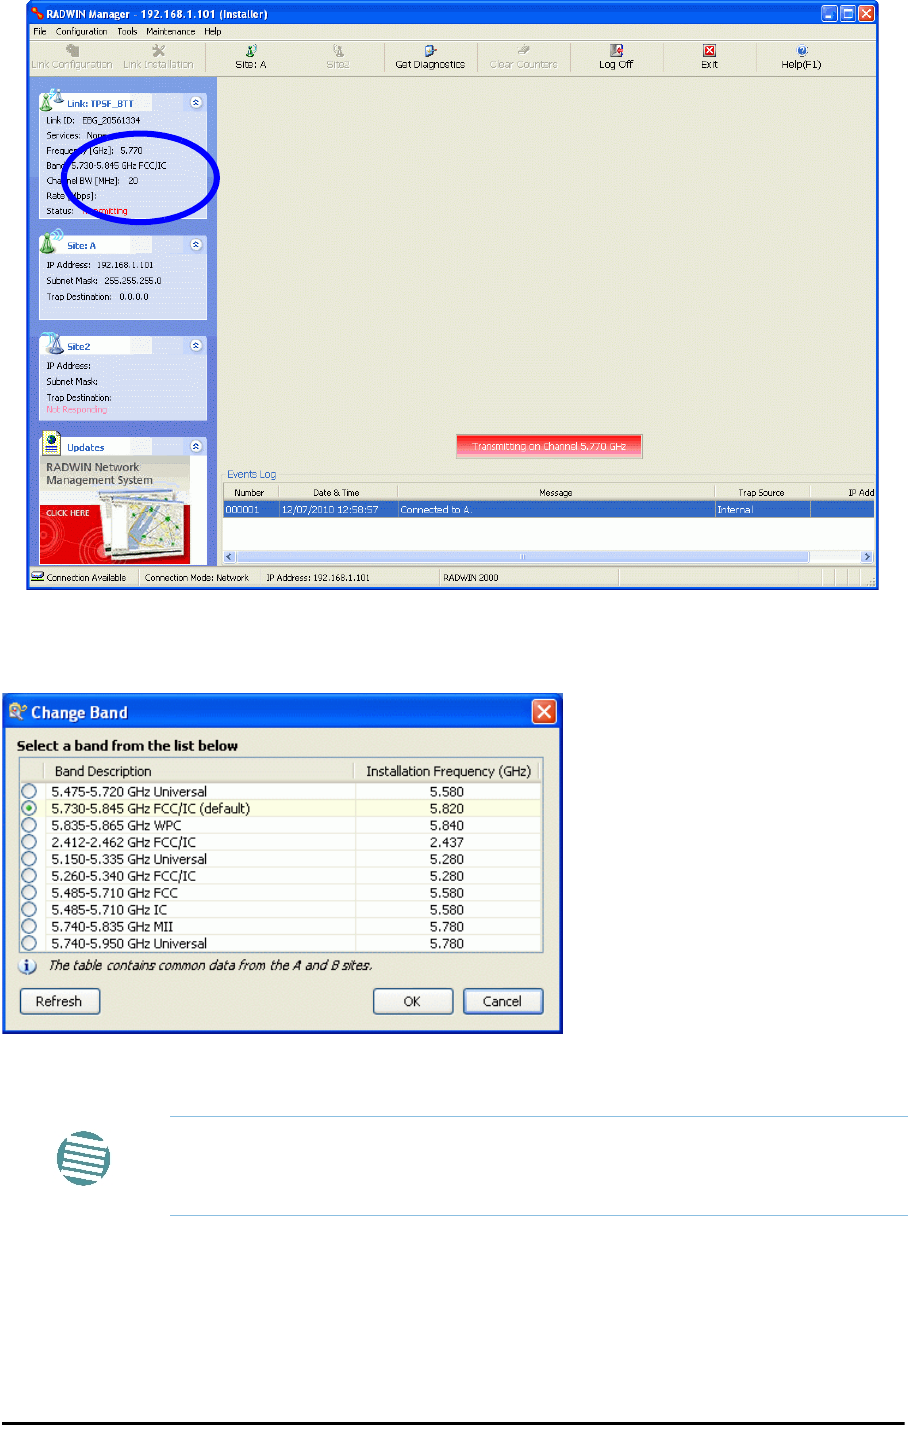The width and height of the screenshot is (908, 1441).
Task: Open the Maintenance menu
Action: [171, 31]
